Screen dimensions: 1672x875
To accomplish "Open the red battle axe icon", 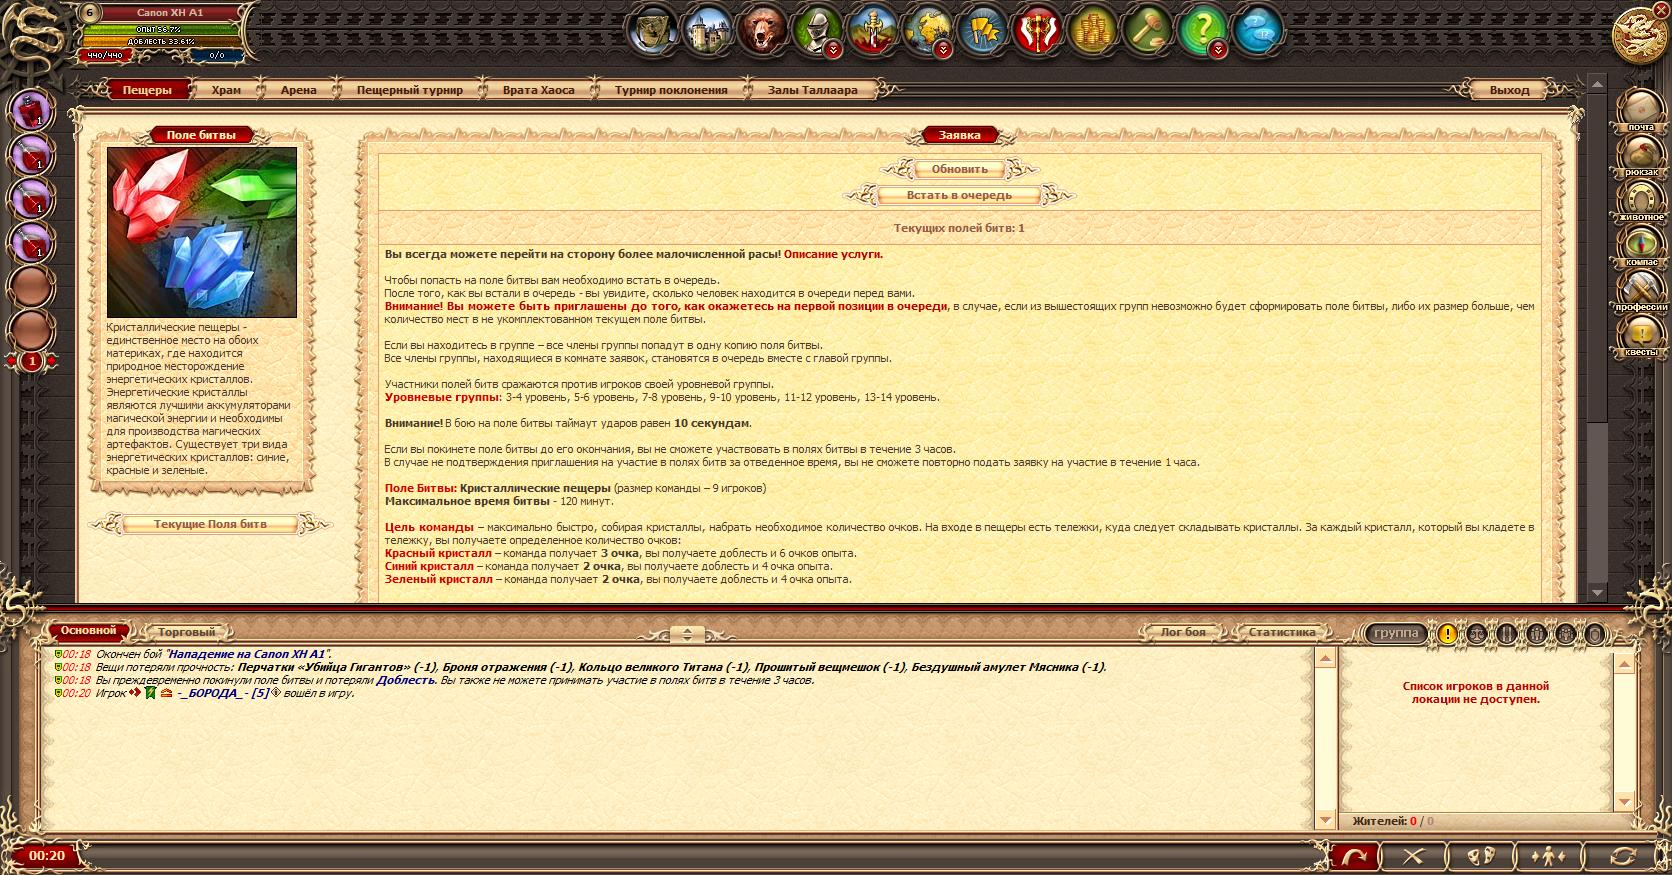I will [x=1037, y=30].
